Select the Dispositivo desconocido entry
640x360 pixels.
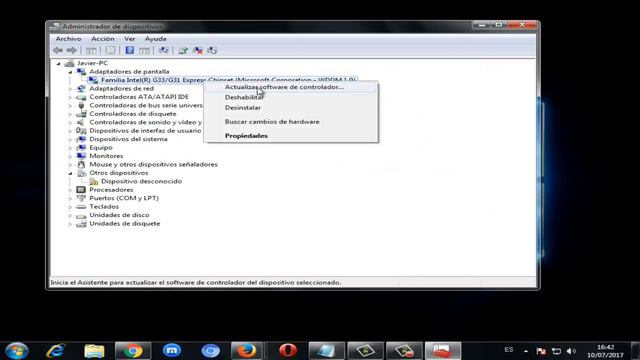tap(141, 181)
